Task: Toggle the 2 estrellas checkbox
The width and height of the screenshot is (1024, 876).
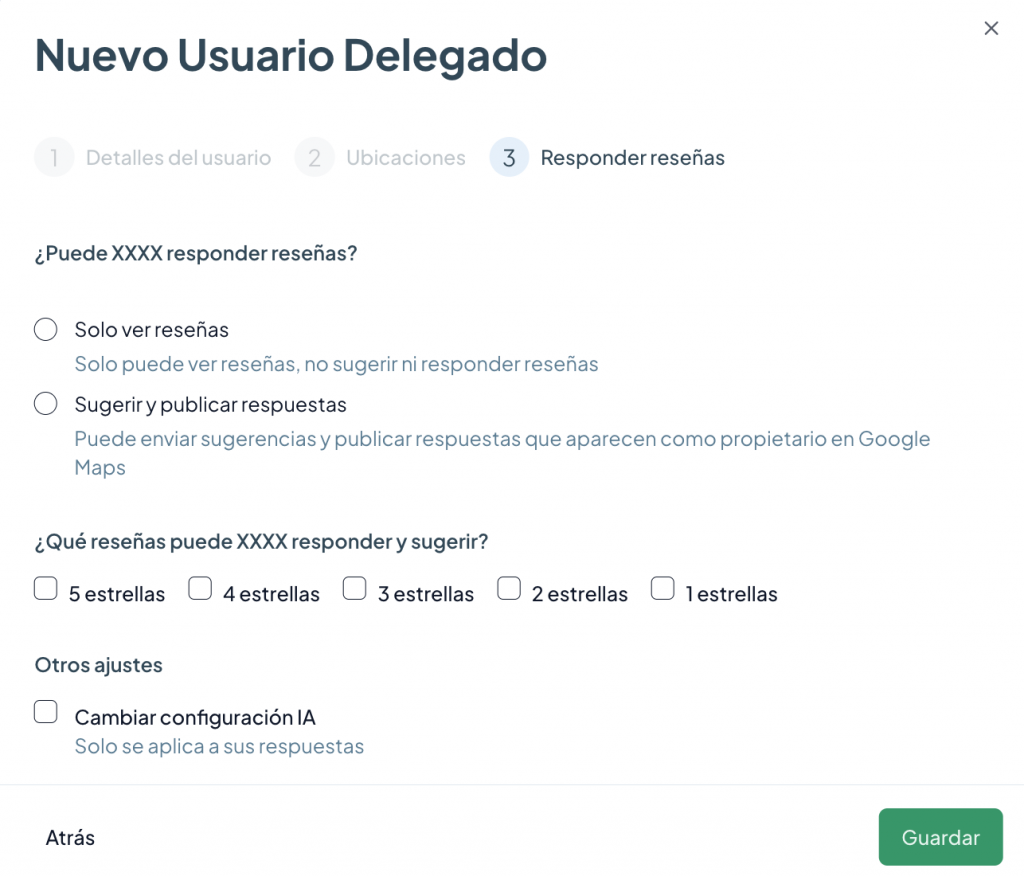Action: [x=509, y=588]
